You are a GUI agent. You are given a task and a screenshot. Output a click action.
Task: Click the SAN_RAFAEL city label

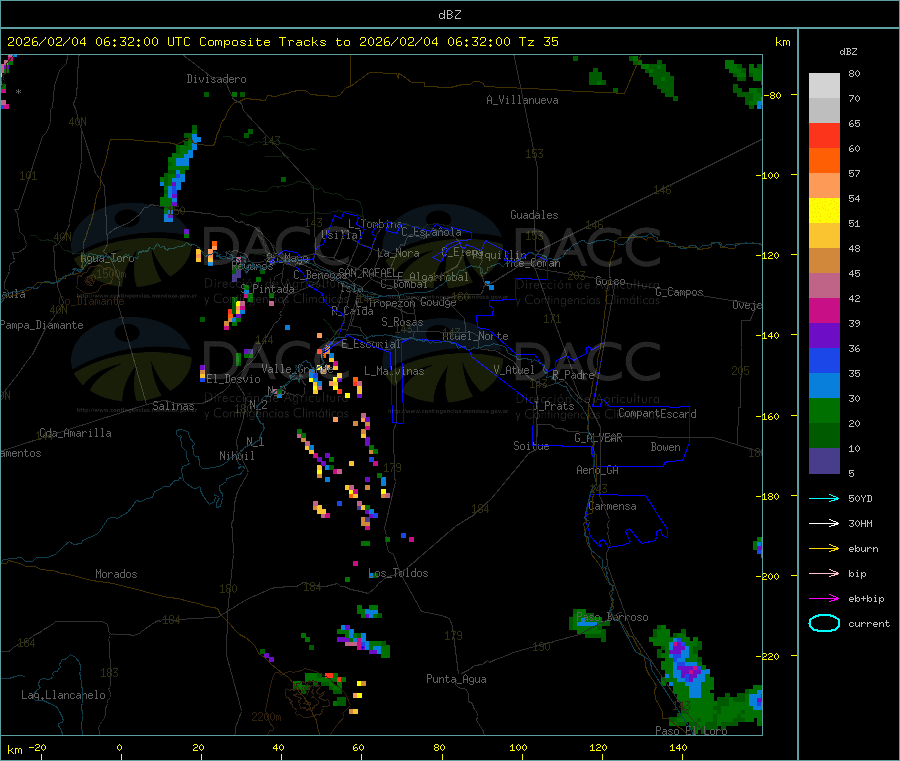pos(367,271)
